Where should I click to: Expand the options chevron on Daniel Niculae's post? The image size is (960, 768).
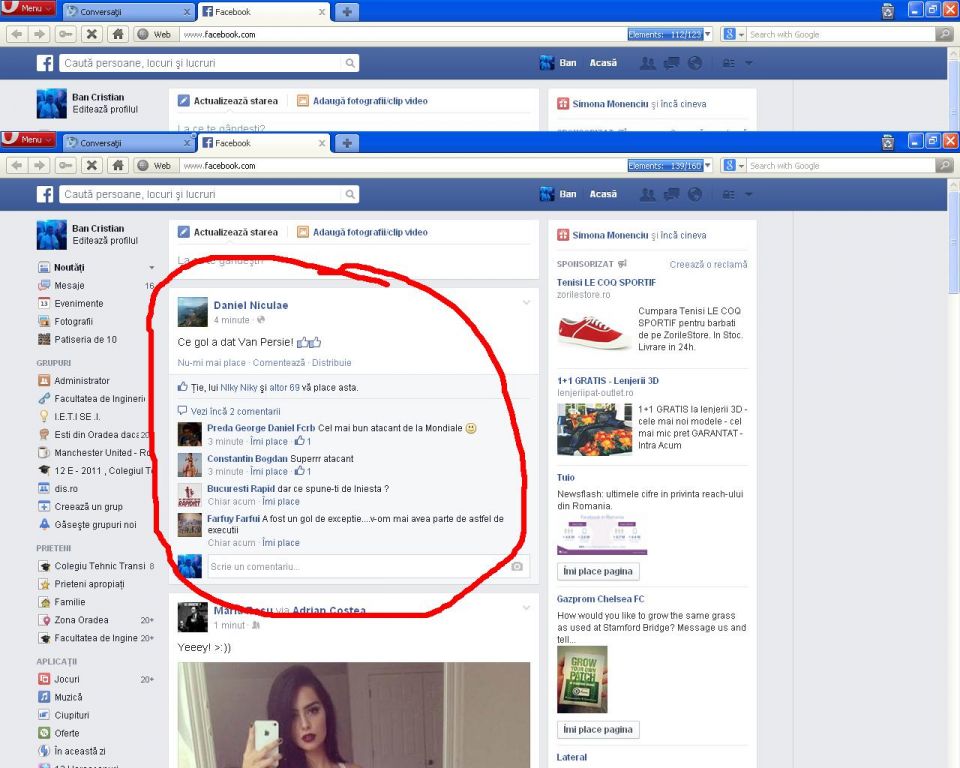pos(526,303)
